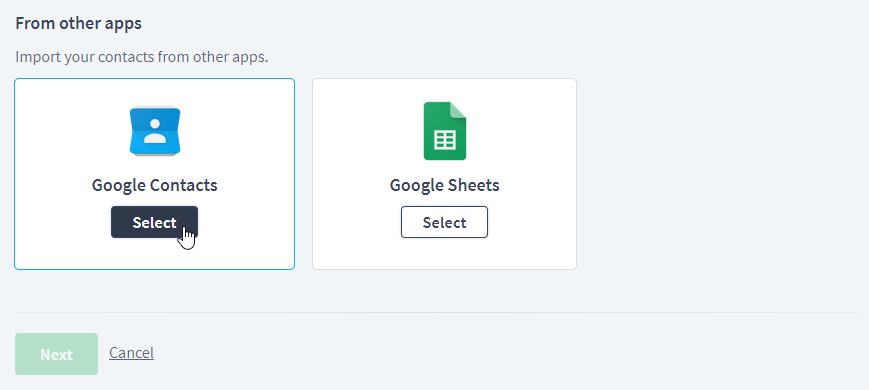Choose Select under Google Sheets

pyautogui.click(x=444, y=222)
